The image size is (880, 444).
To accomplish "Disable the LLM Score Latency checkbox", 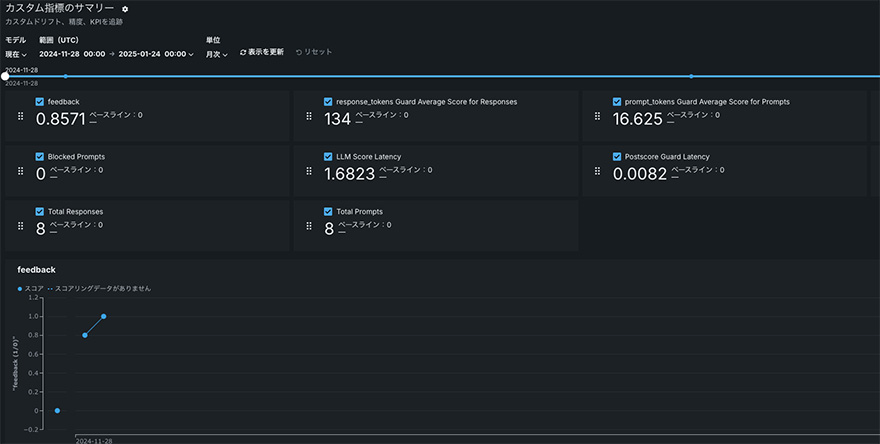I will pyautogui.click(x=328, y=157).
